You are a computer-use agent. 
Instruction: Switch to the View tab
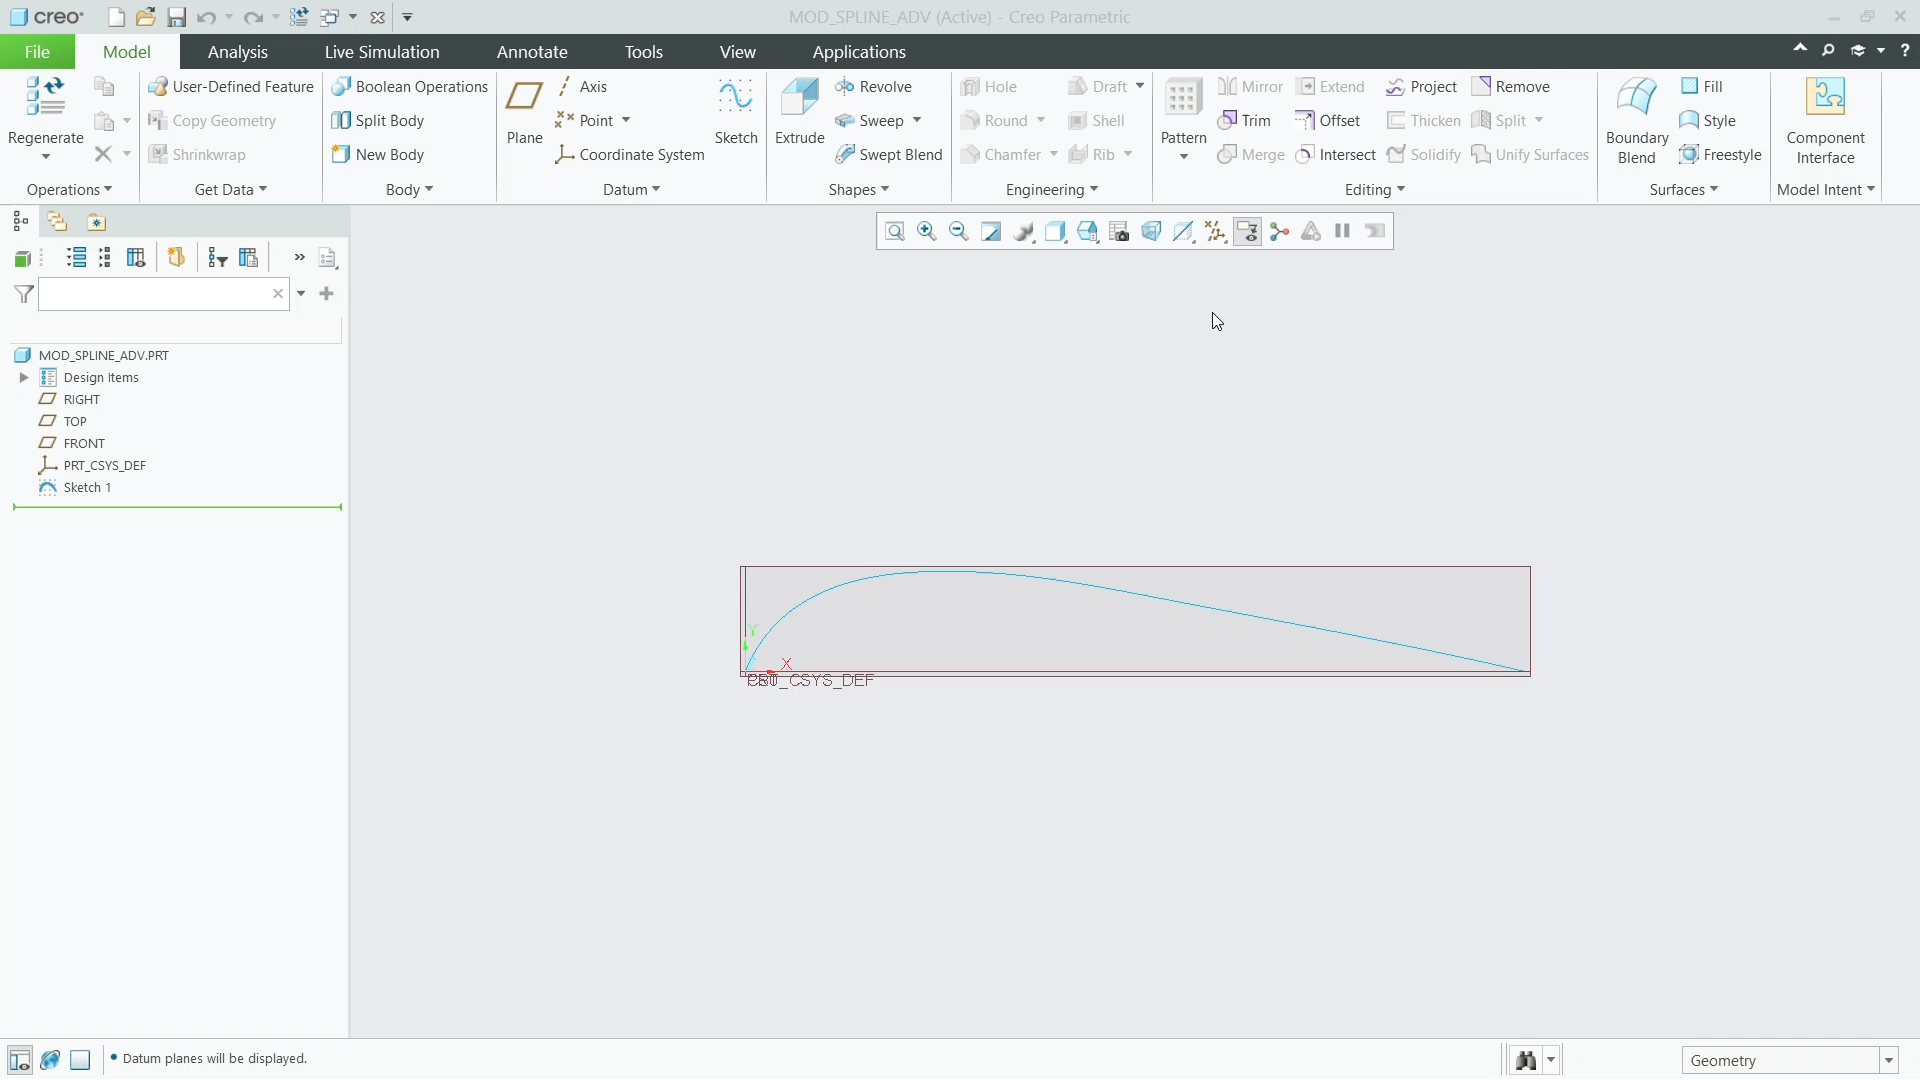point(737,52)
